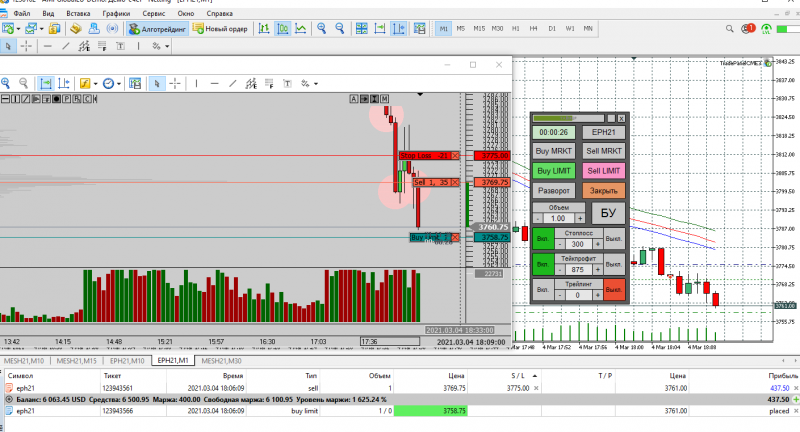The image size is (800, 432).
Task: Open the Сервис menu
Action: click(155, 15)
